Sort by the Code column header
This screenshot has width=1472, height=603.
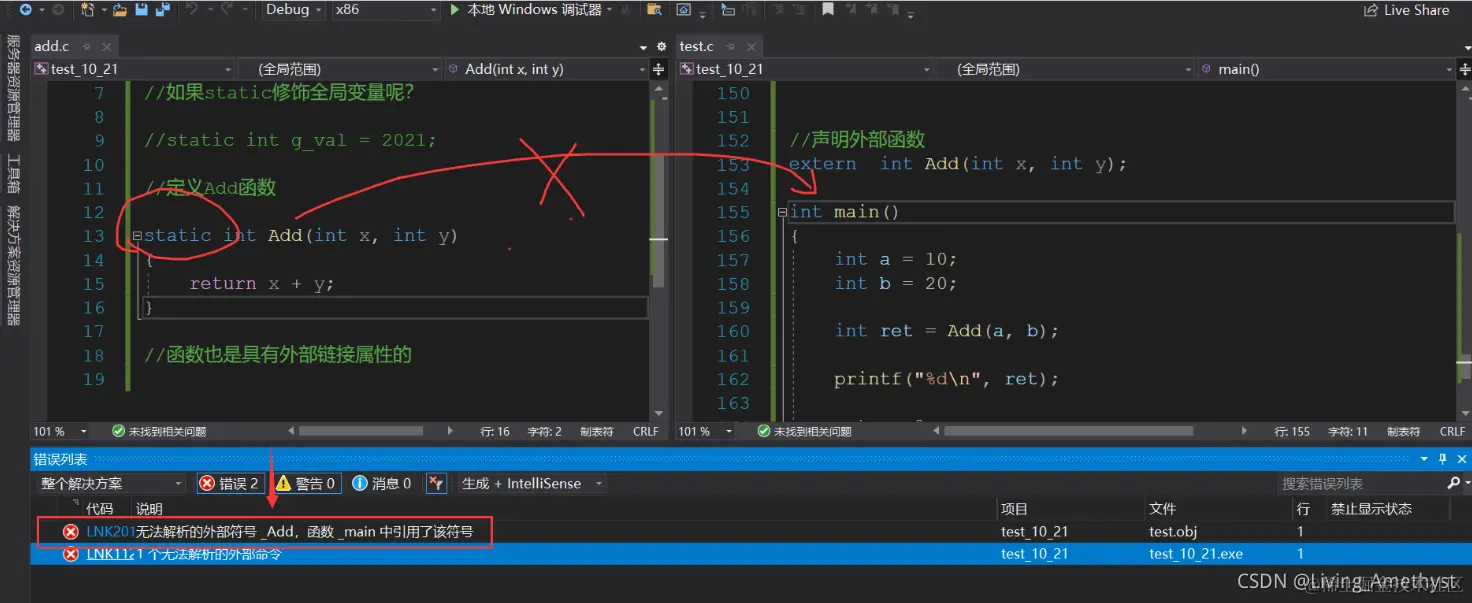100,509
